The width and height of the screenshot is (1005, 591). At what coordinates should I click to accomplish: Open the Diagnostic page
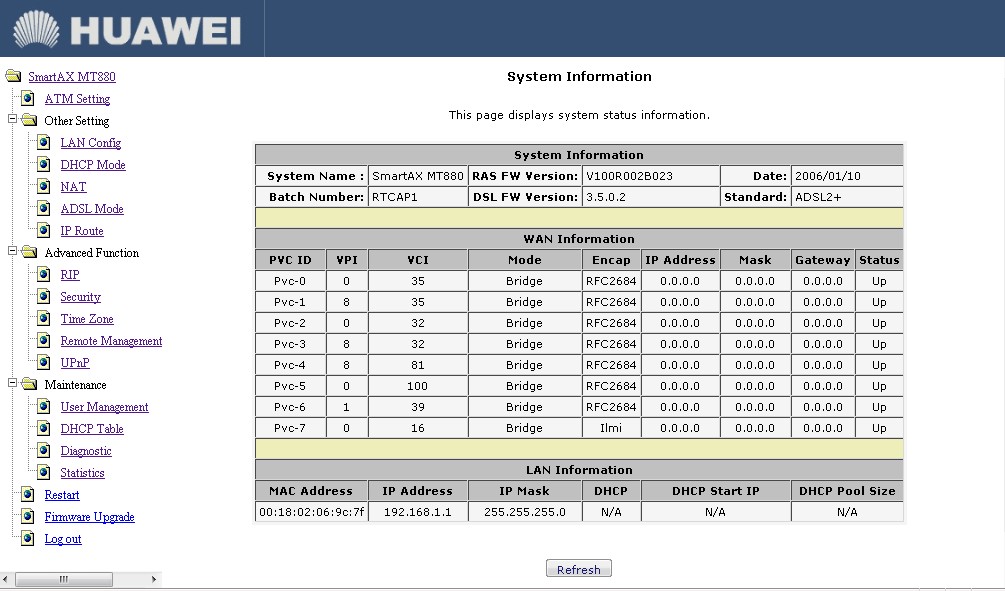click(86, 451)
